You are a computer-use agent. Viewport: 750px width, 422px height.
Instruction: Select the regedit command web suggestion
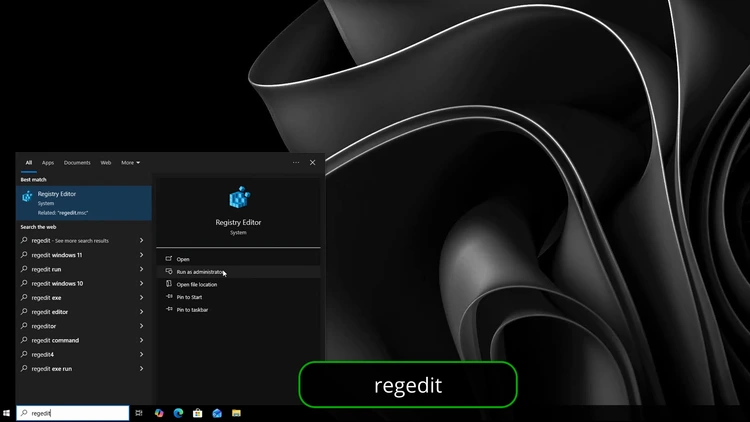84,340
